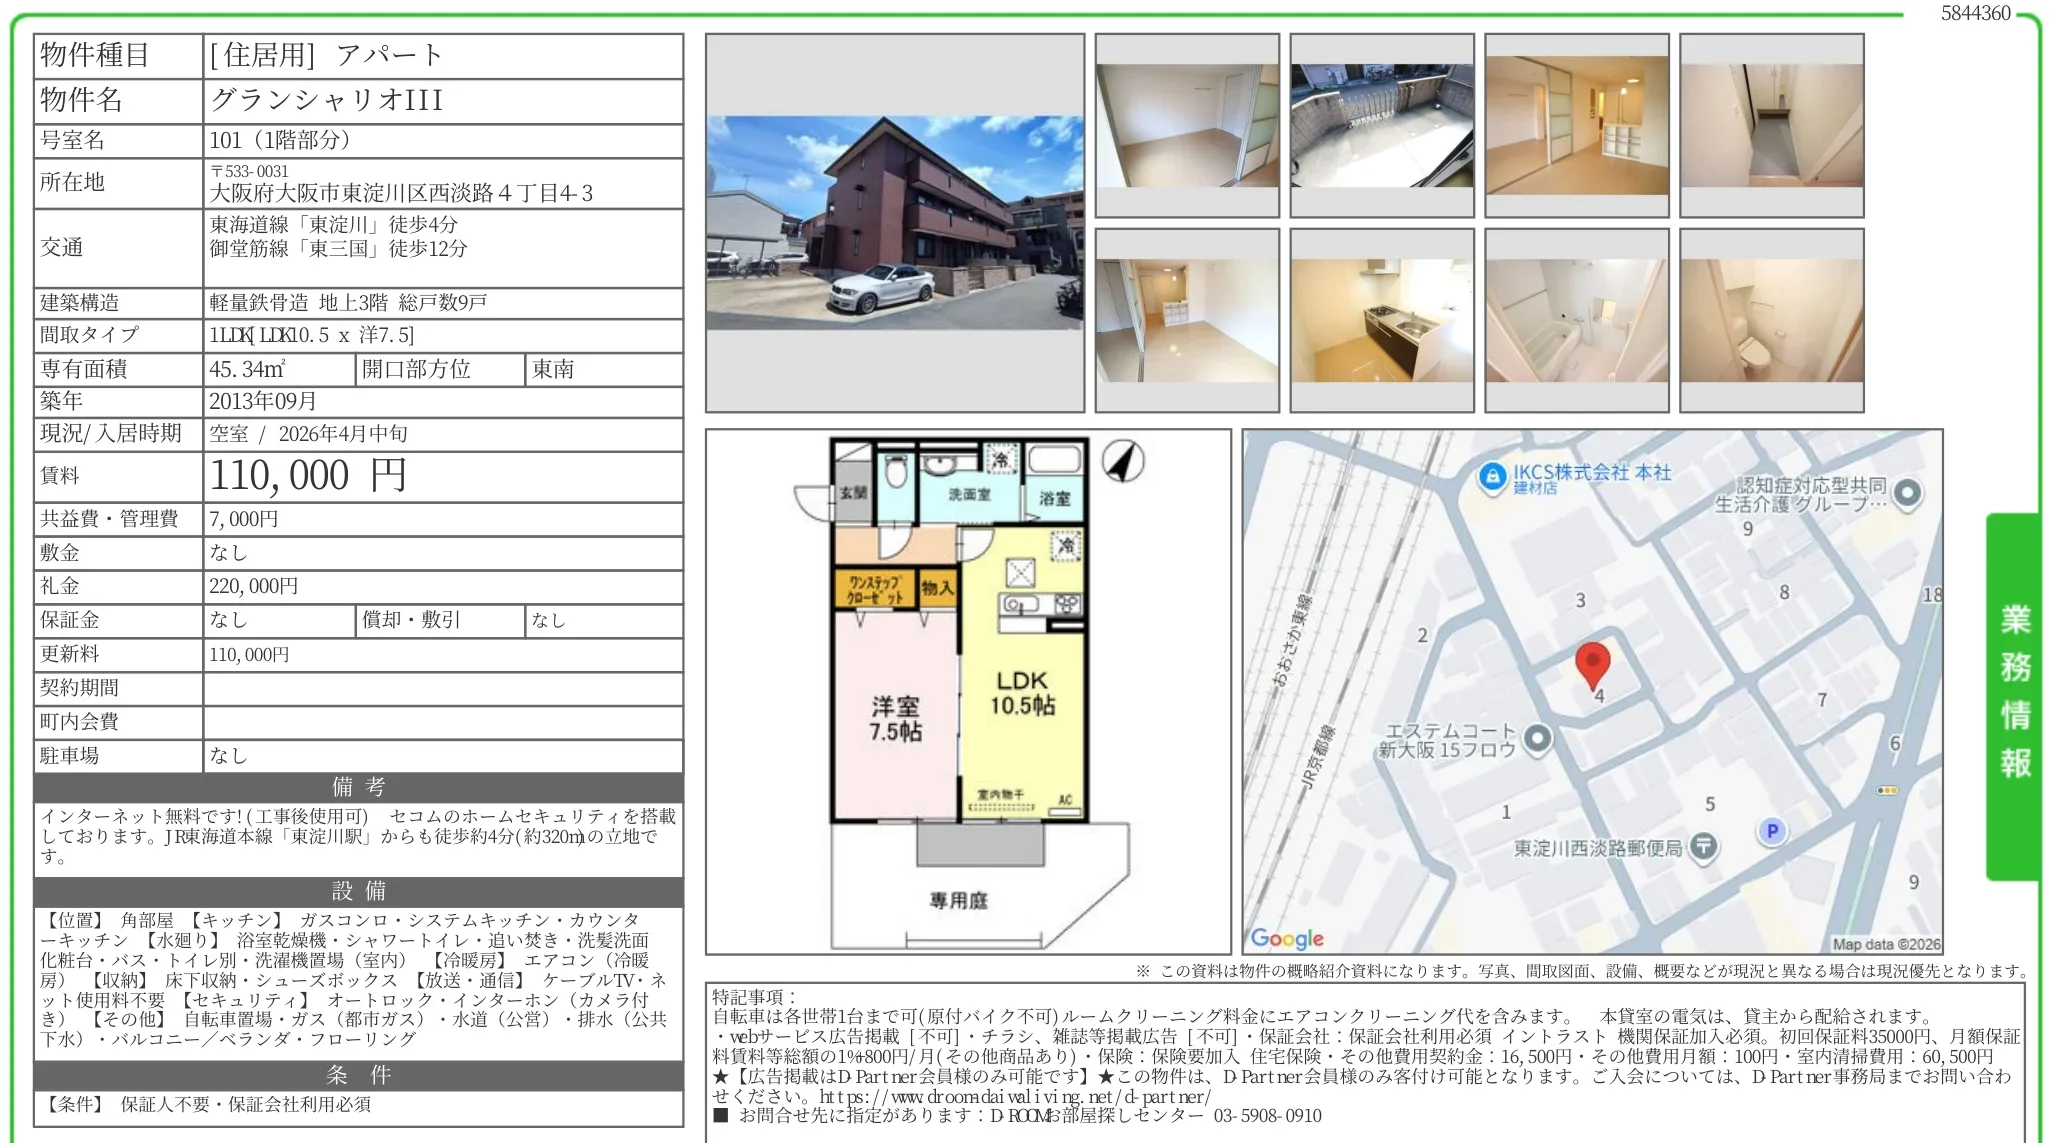Select the green 業務情報 side tab
Viewport: 2056px width, 1143px height.
tap(2014, 694)
